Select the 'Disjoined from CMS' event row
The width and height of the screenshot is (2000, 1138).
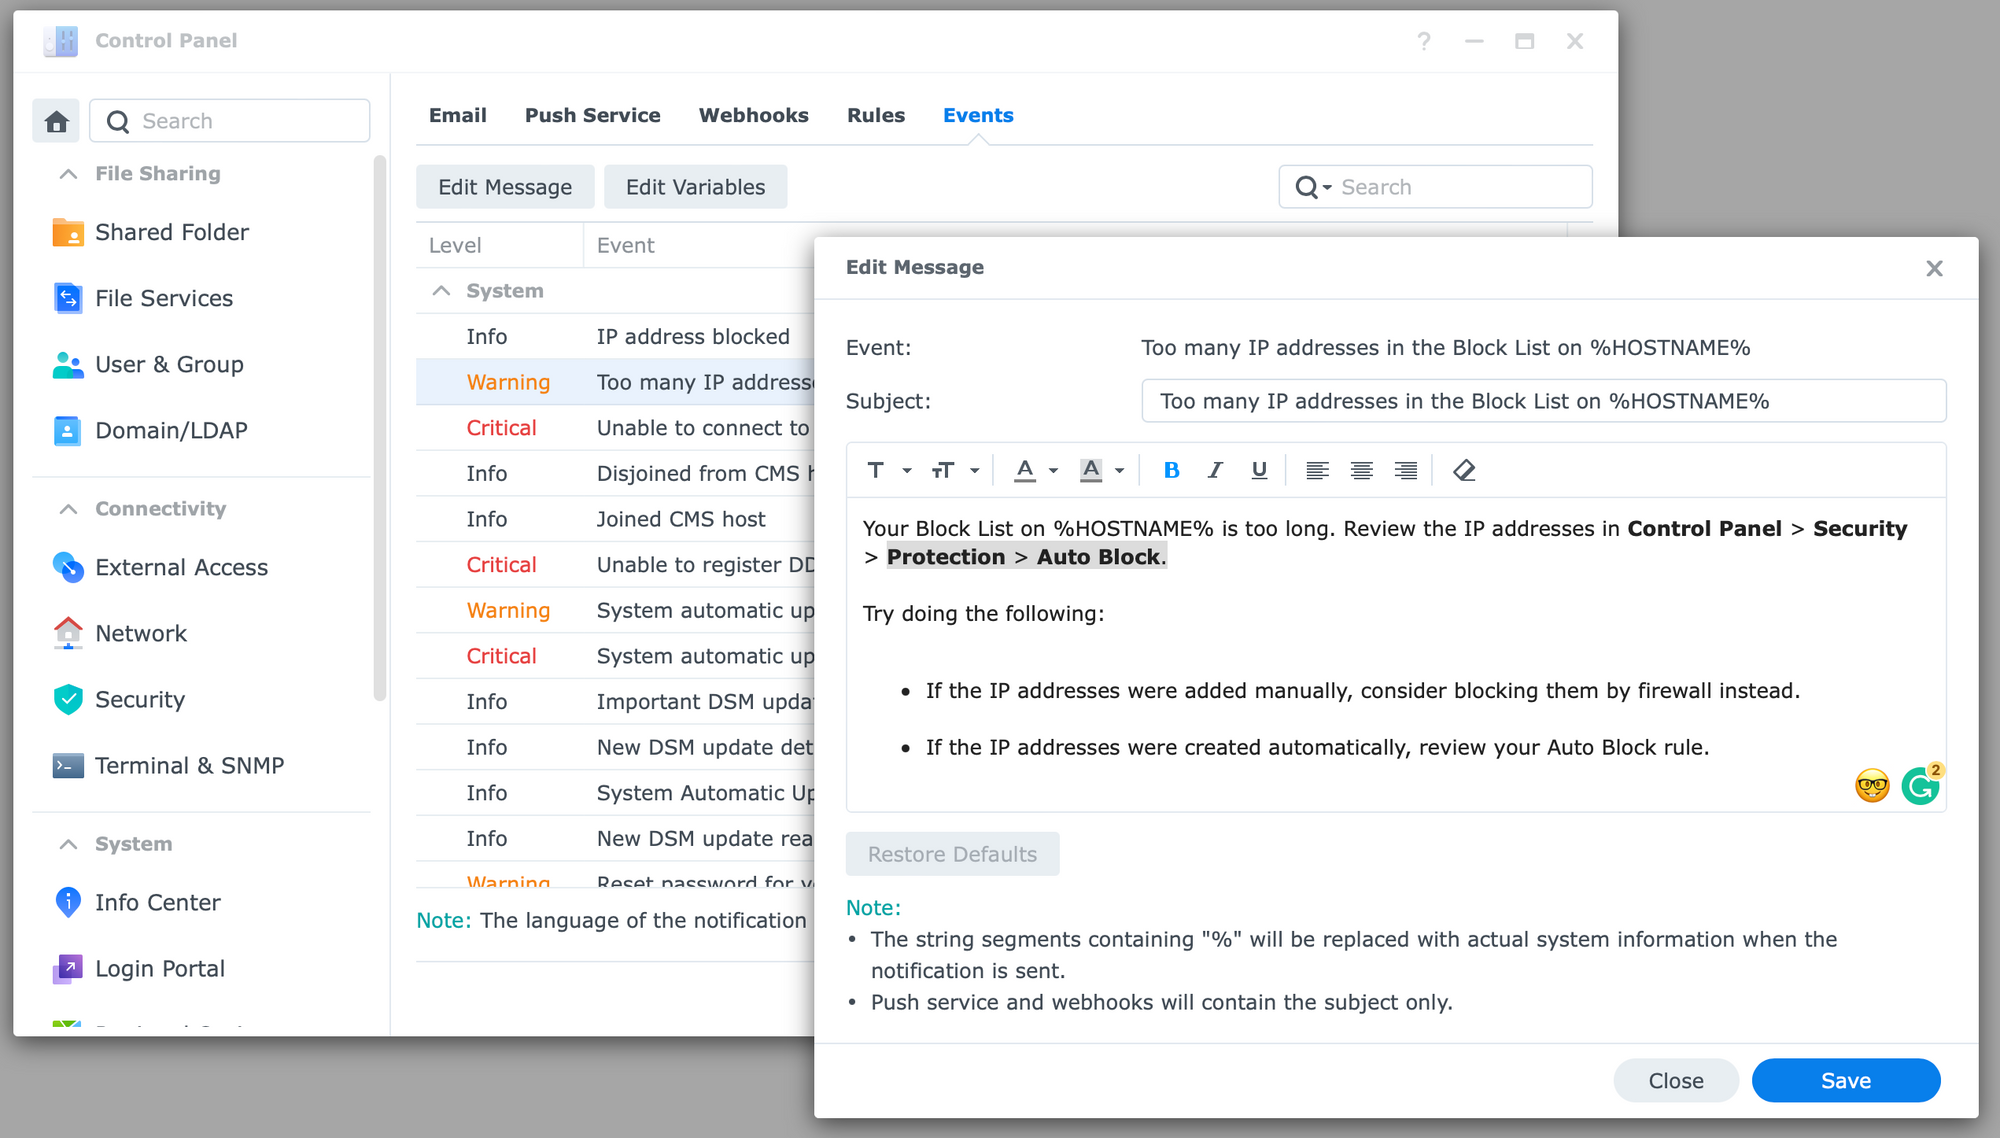(x=615, y=474)
